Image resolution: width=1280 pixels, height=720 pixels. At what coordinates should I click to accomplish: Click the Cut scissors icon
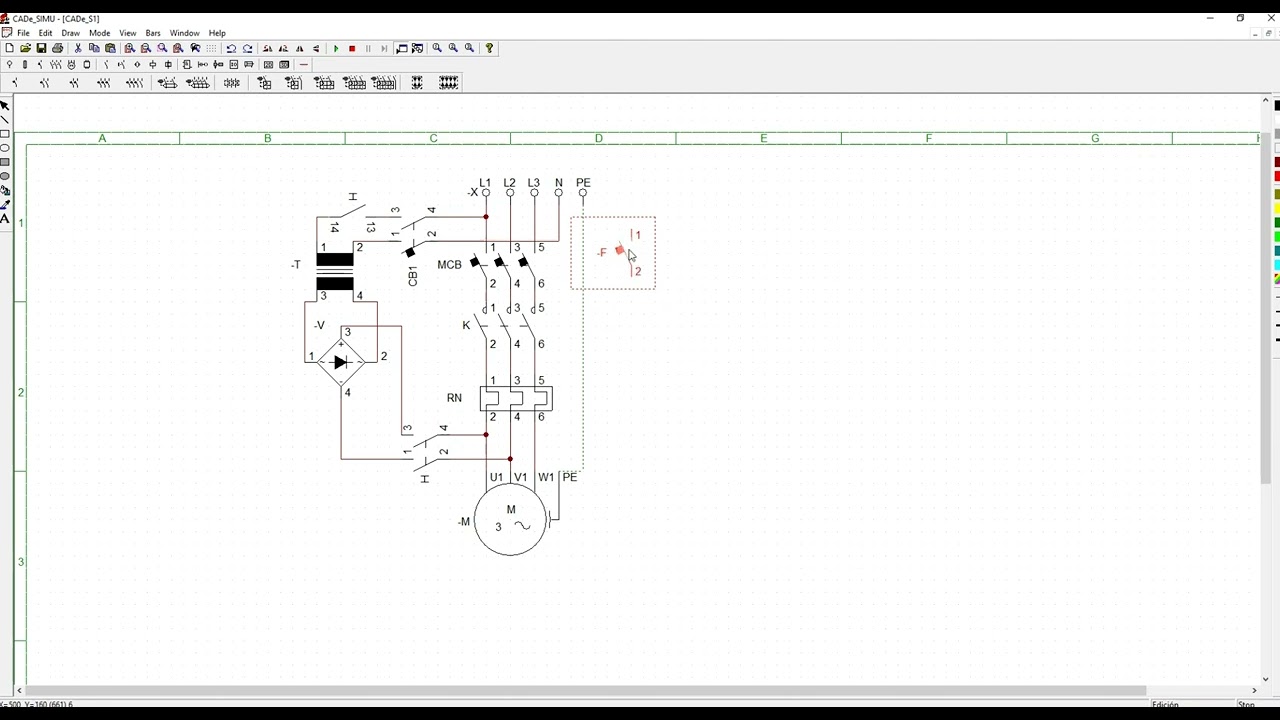pyautogui.click(x=78, y=48)
